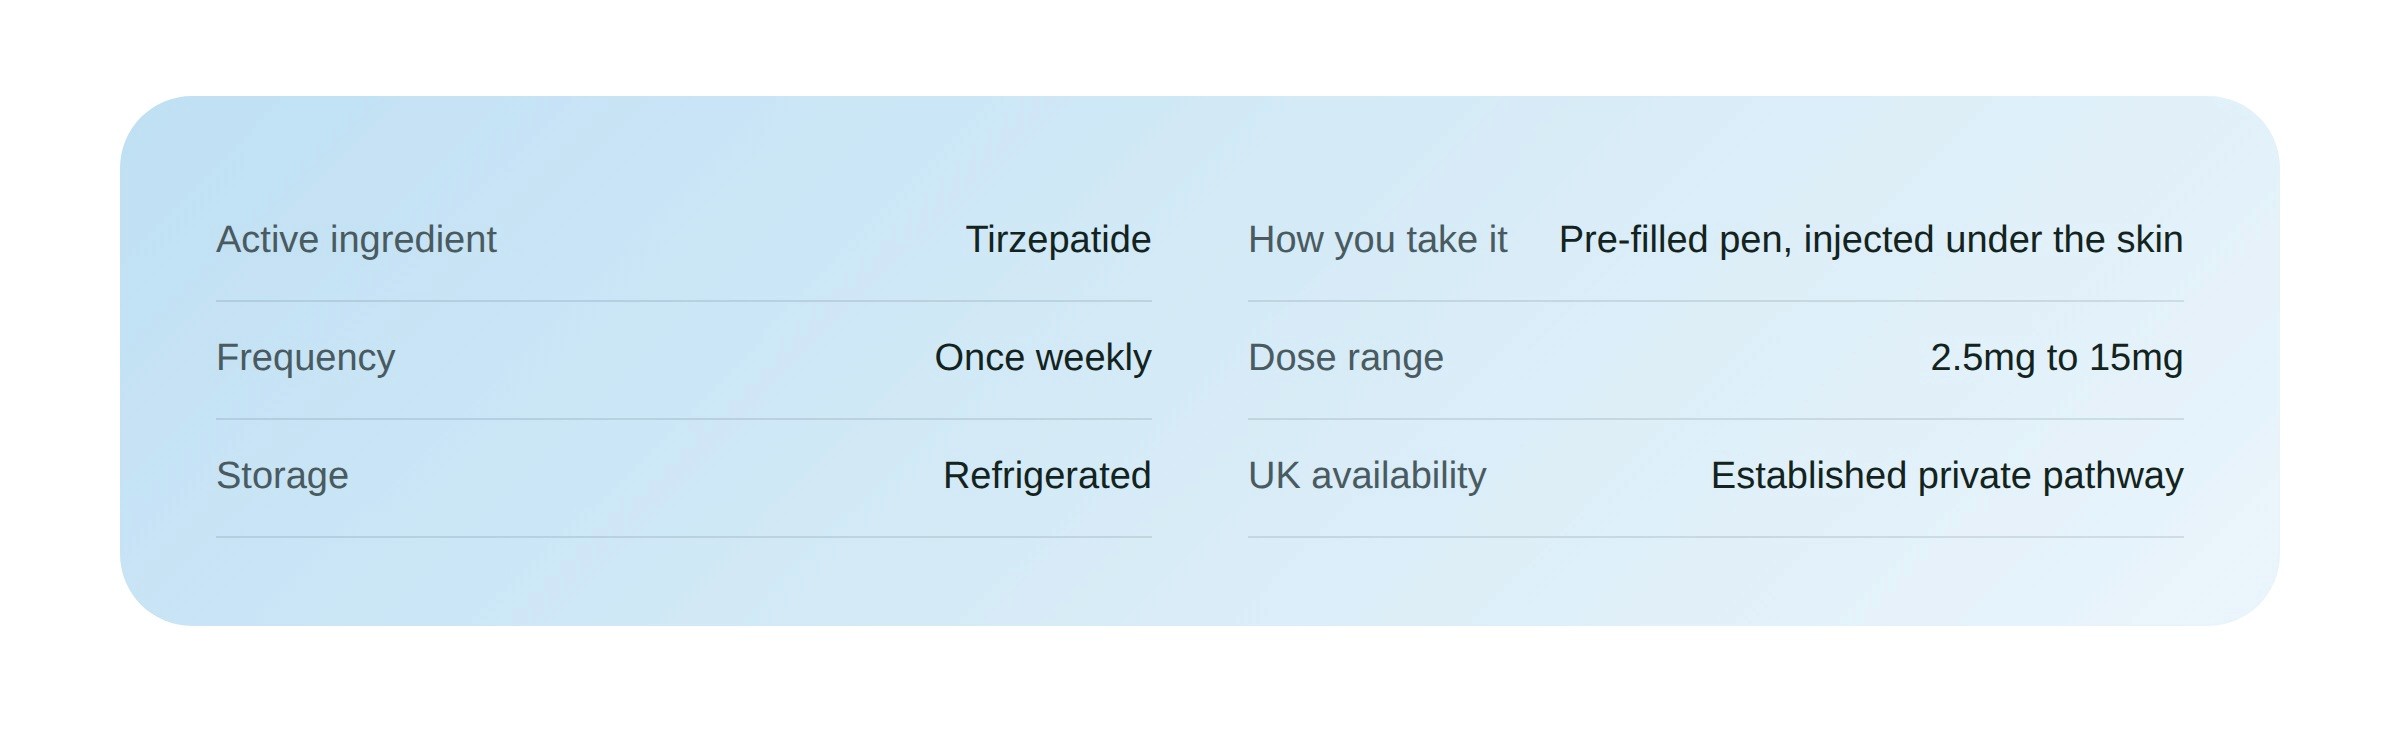Click the divider line below Storage row
Viewport: 2400px width, 738px height.
point(684,537)
